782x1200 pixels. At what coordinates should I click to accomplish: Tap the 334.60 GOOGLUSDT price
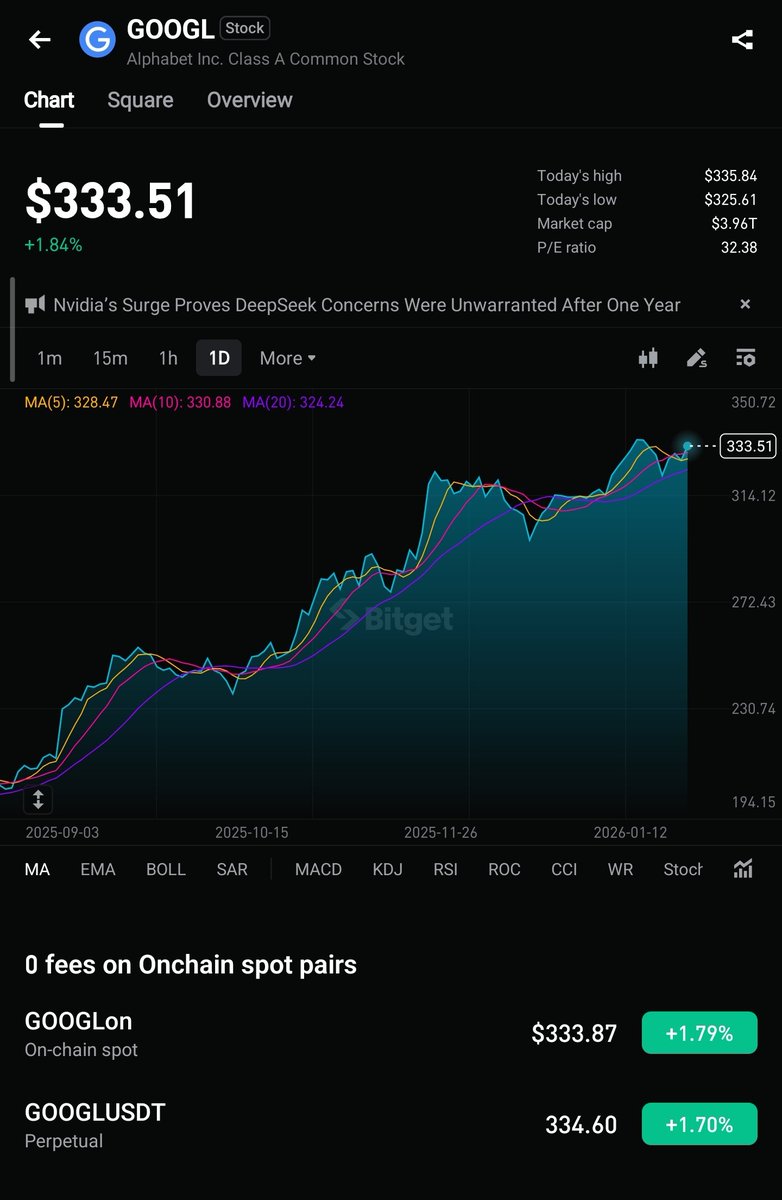[581, 1125]
